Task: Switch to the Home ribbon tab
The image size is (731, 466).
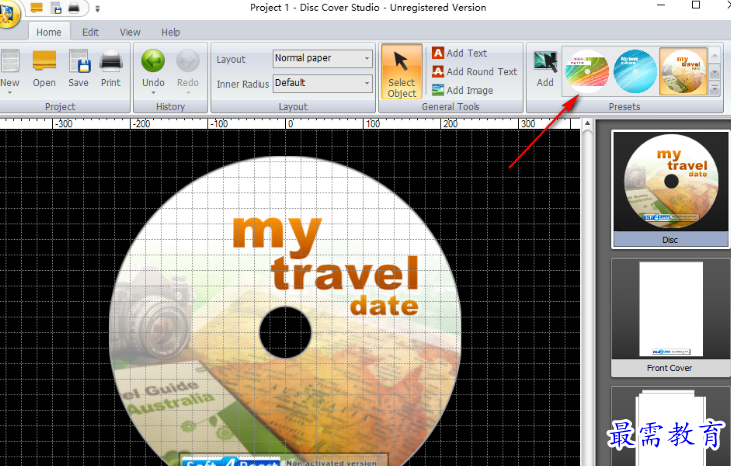Action: tap(49, 32)
